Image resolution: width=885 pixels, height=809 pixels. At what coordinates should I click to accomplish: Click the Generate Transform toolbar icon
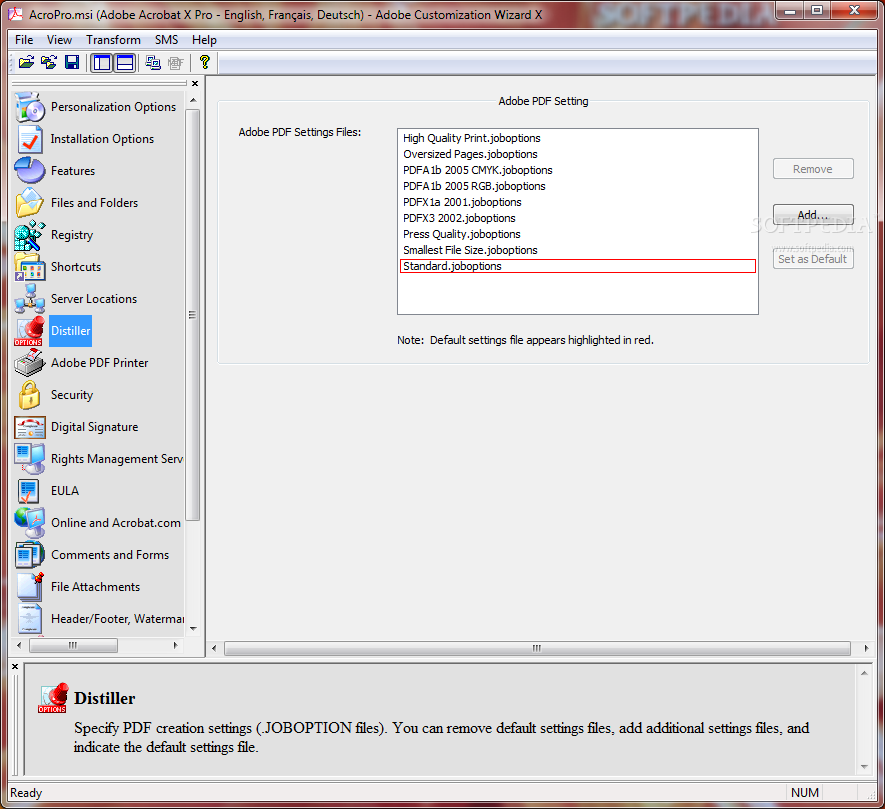(153, 62)
